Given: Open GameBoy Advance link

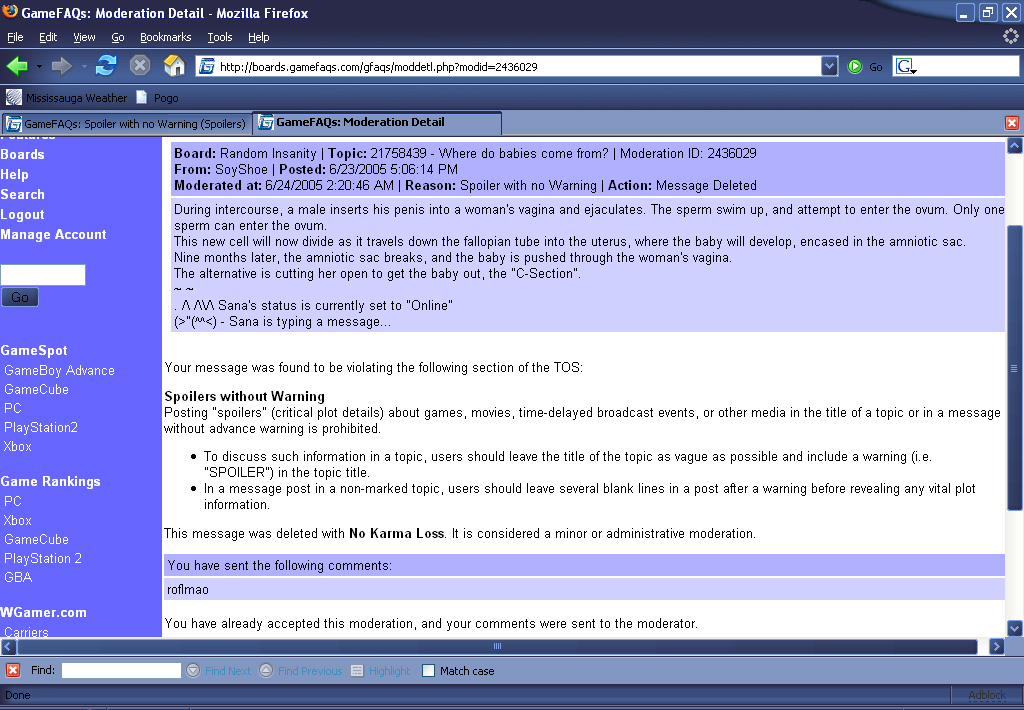Looking at the screenshot, I should [59, 370].
